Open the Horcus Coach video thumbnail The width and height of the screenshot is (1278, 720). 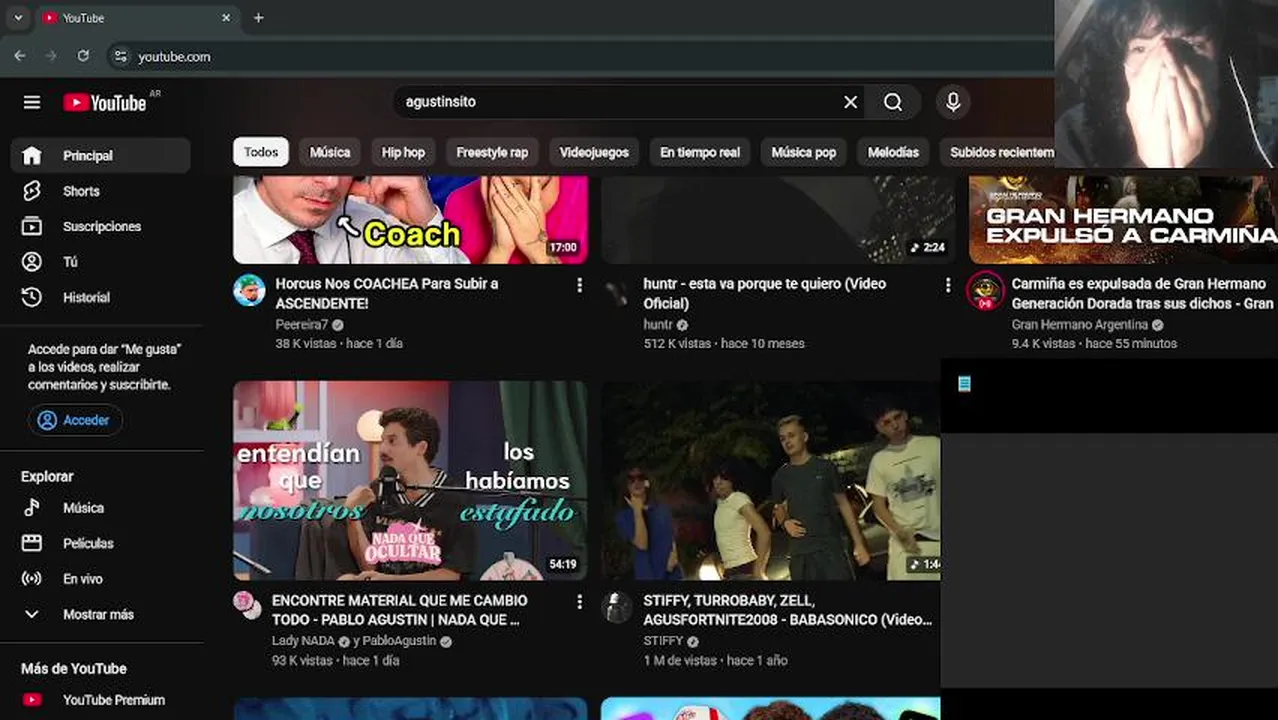[x=410, y=219]
